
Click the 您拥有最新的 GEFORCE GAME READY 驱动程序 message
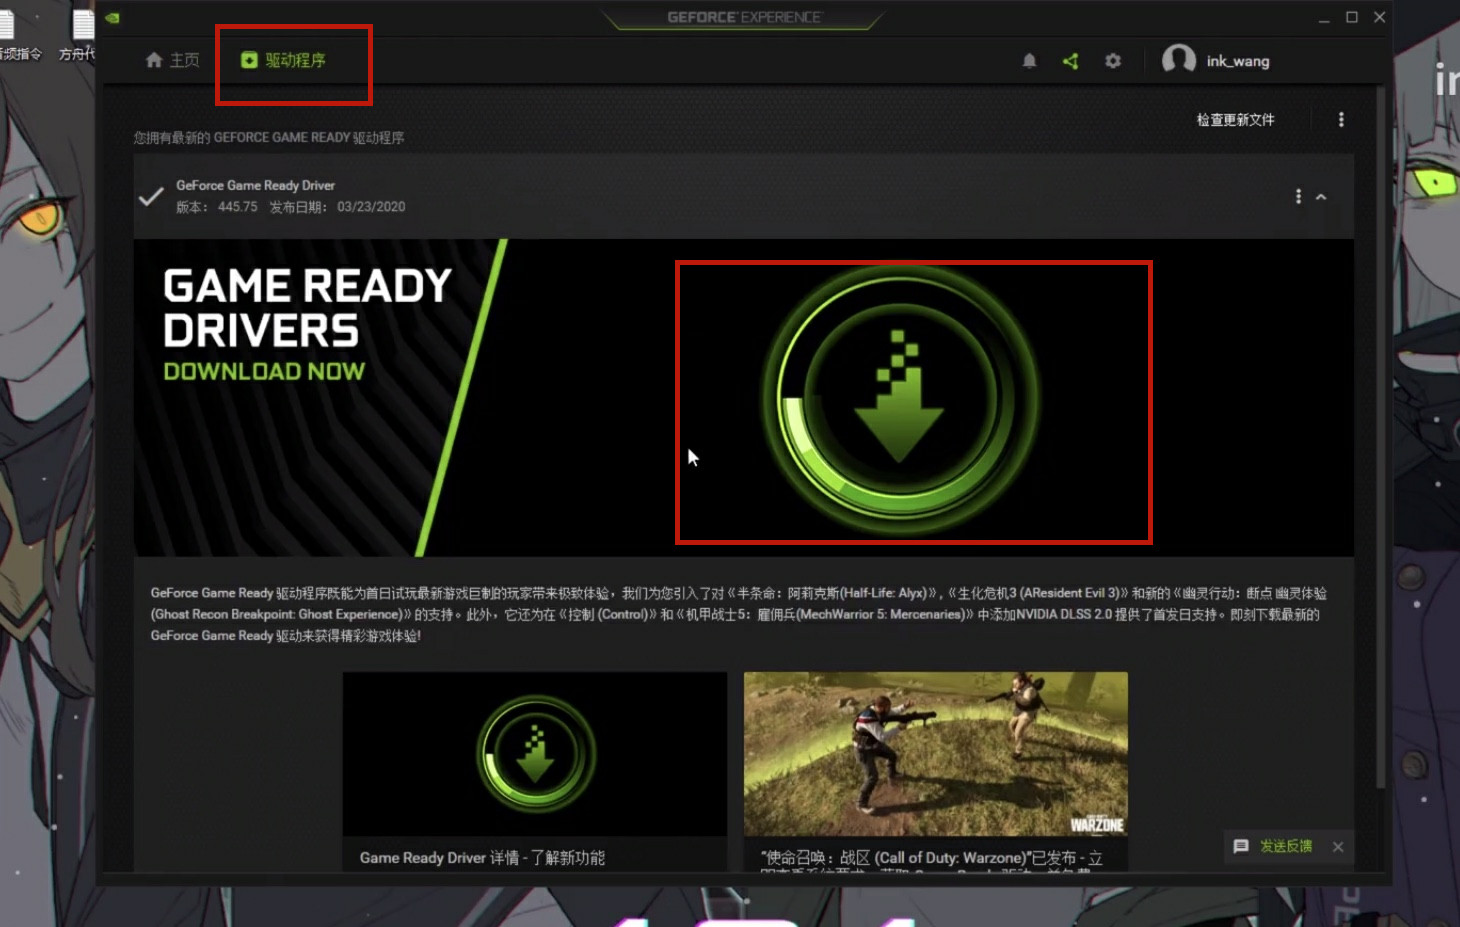click(x=269, y=138)
